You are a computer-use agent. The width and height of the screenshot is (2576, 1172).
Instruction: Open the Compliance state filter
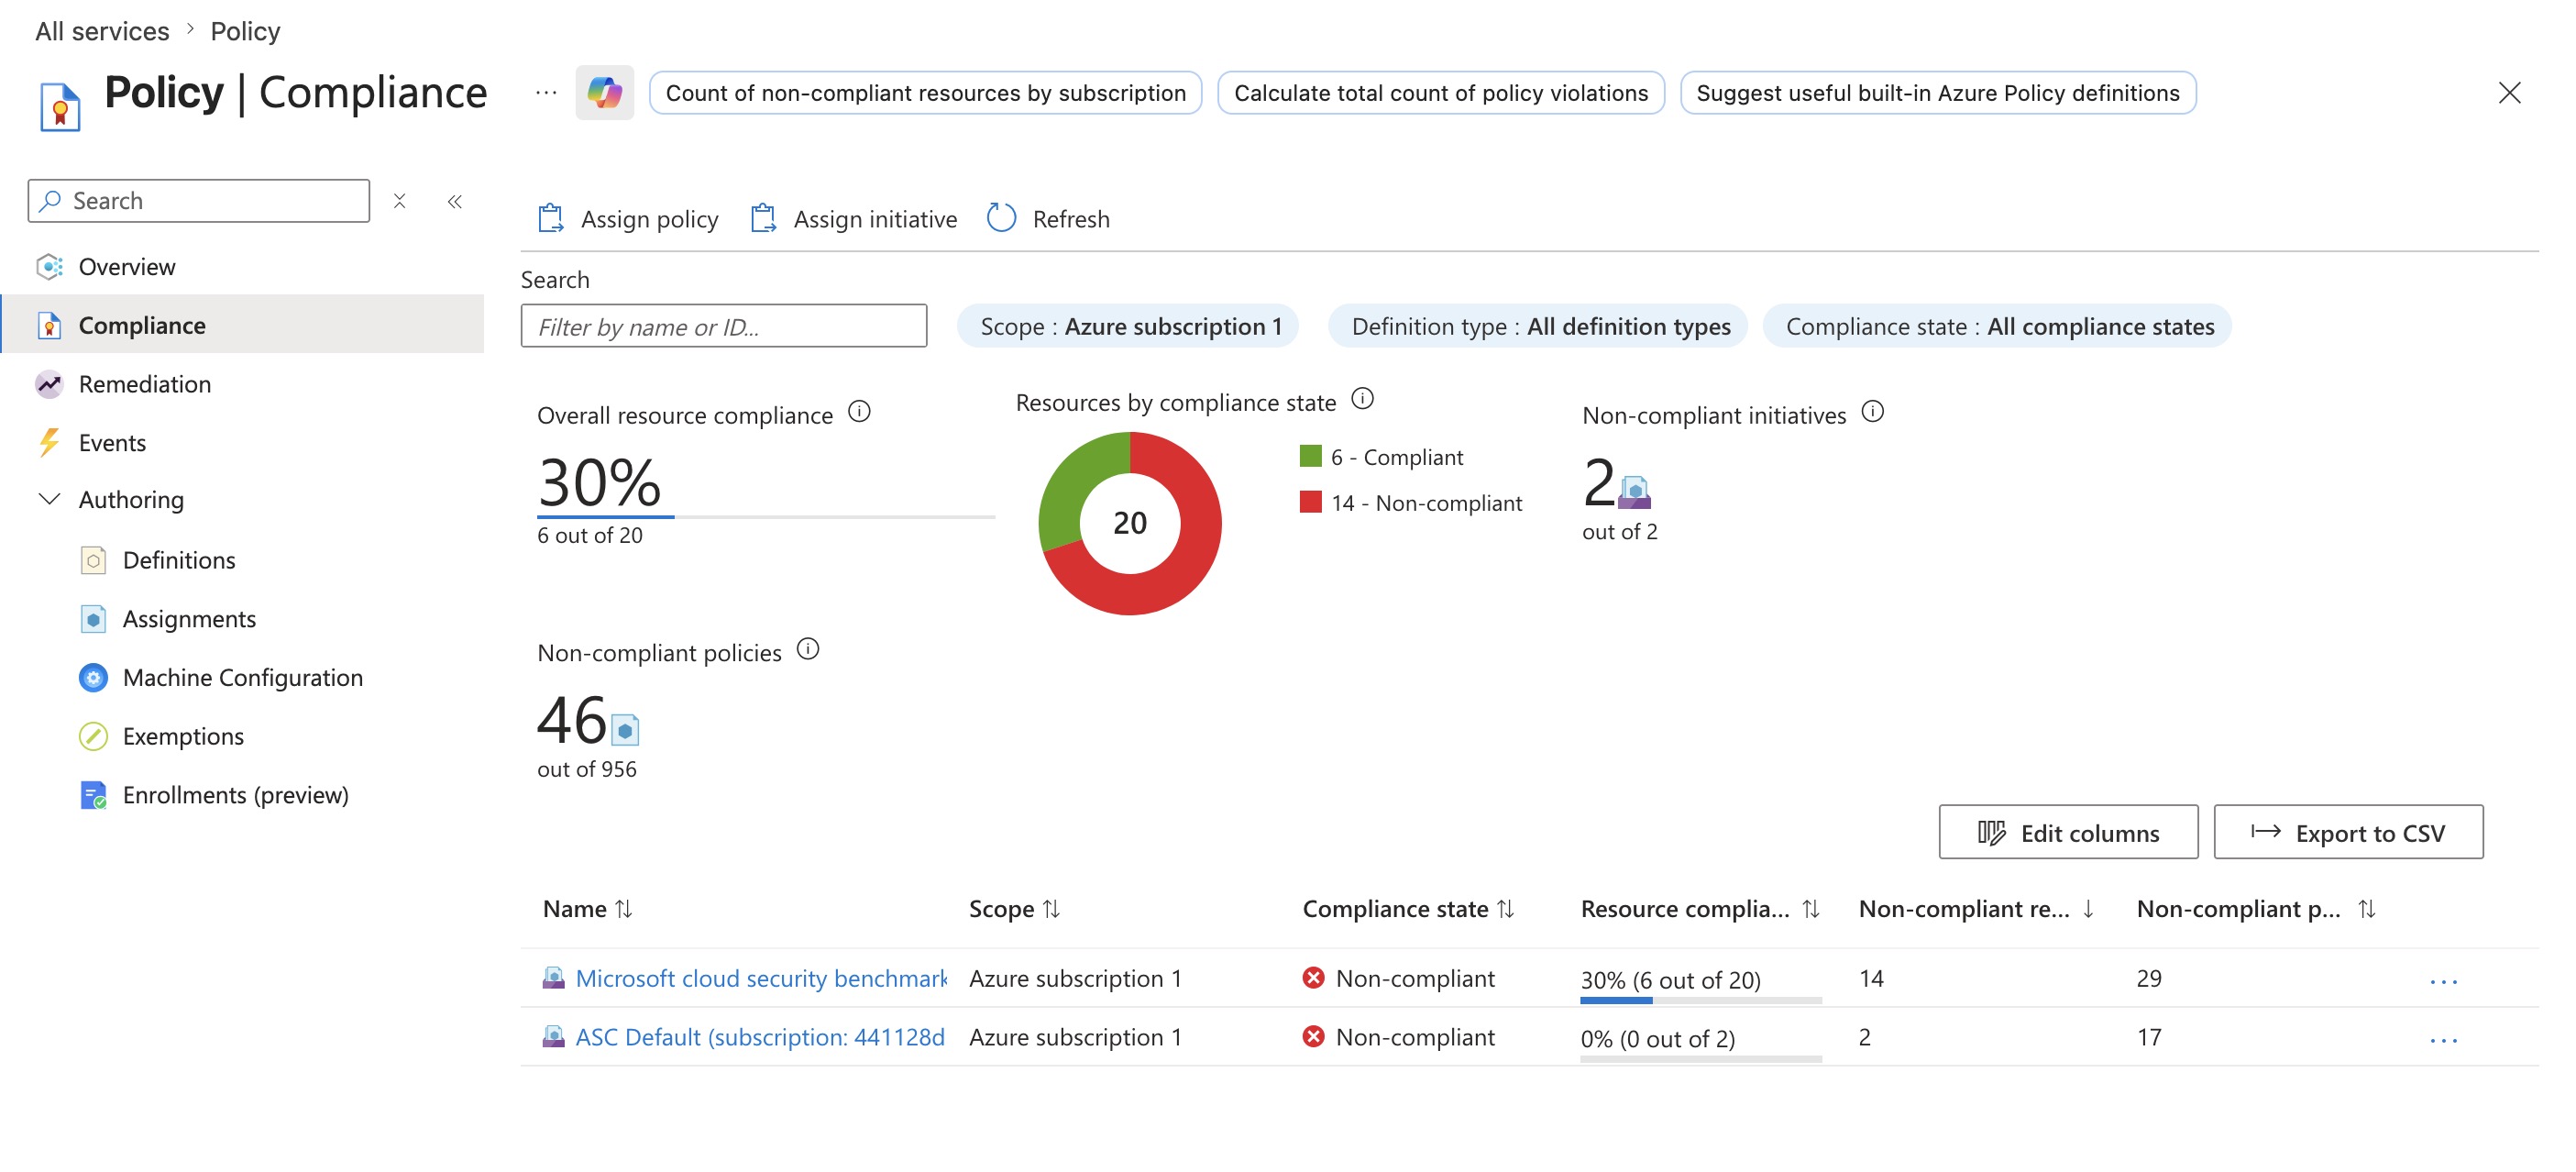1997,327
